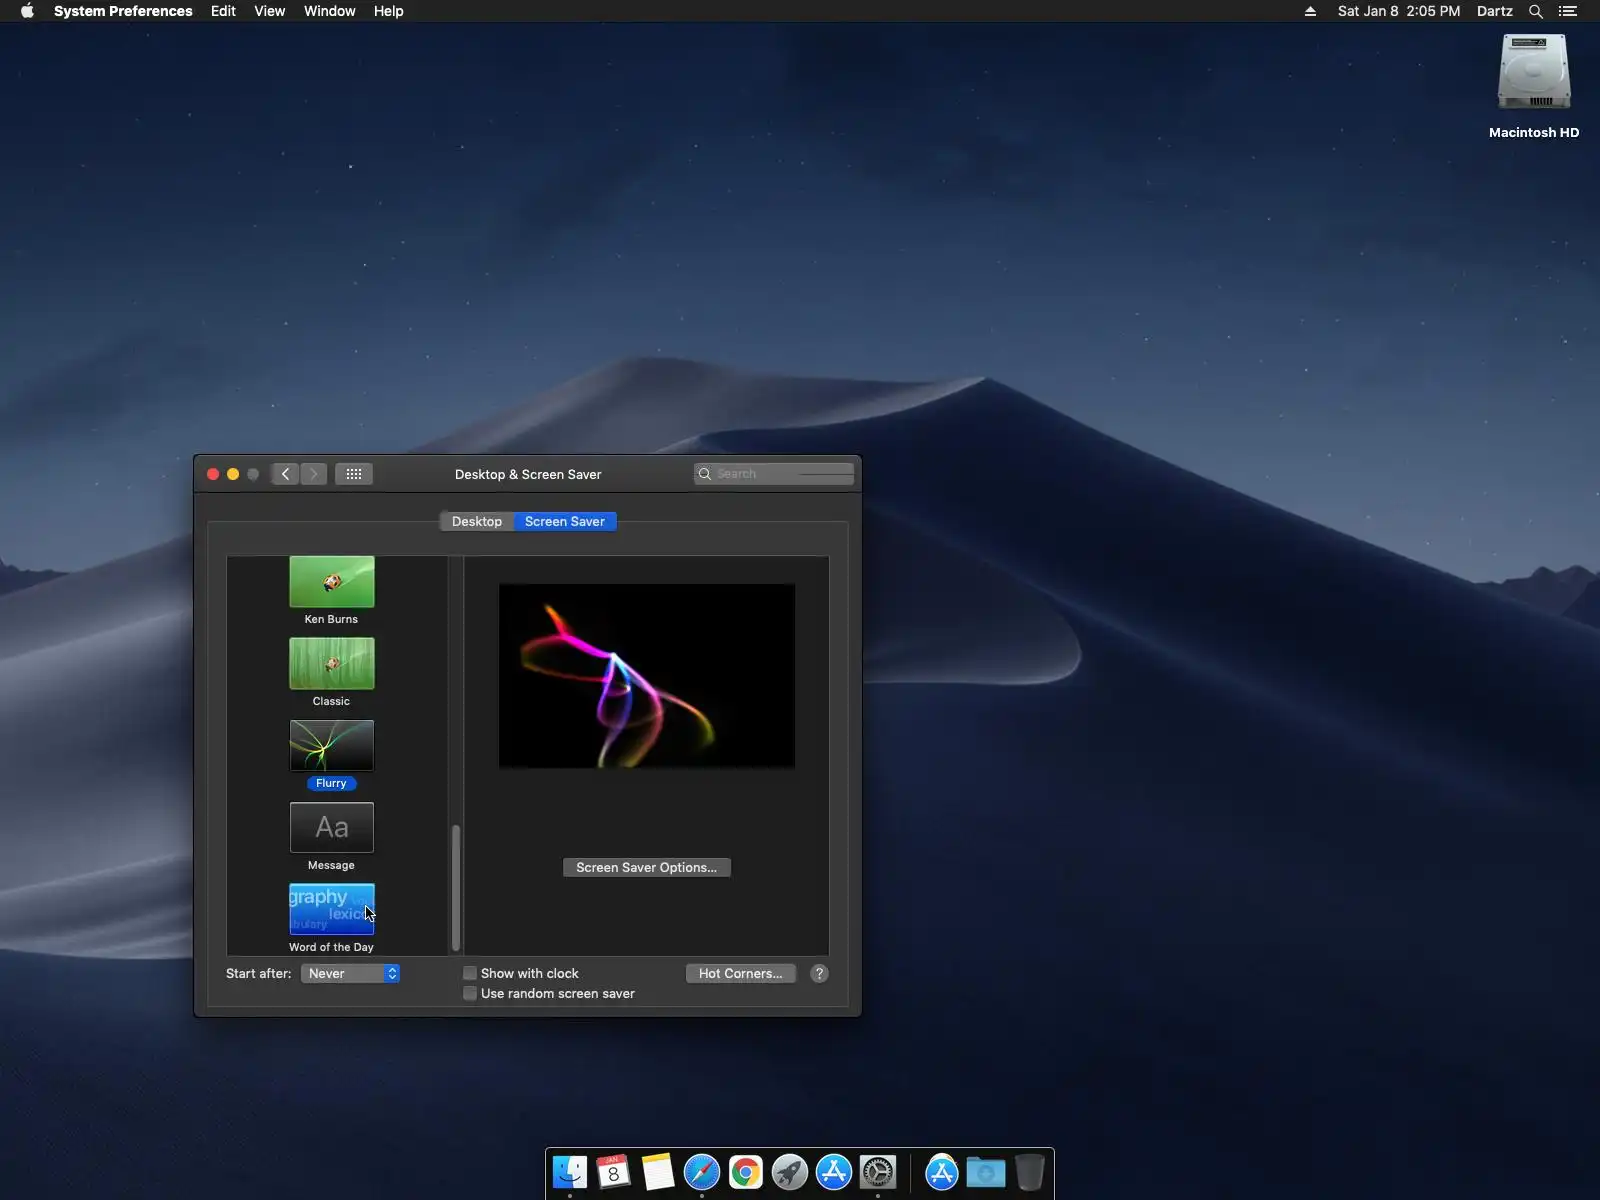This screenshot has width=1600, height=1200.
Task: Switch to the Desktop tab
Action: (x=477, y=521)
